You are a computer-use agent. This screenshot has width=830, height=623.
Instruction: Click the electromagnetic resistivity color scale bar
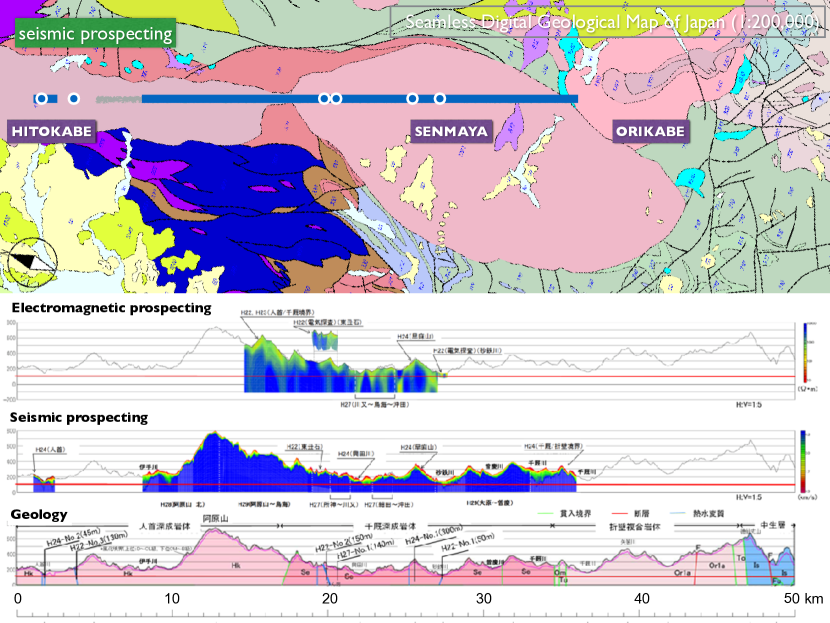point(806,353)
